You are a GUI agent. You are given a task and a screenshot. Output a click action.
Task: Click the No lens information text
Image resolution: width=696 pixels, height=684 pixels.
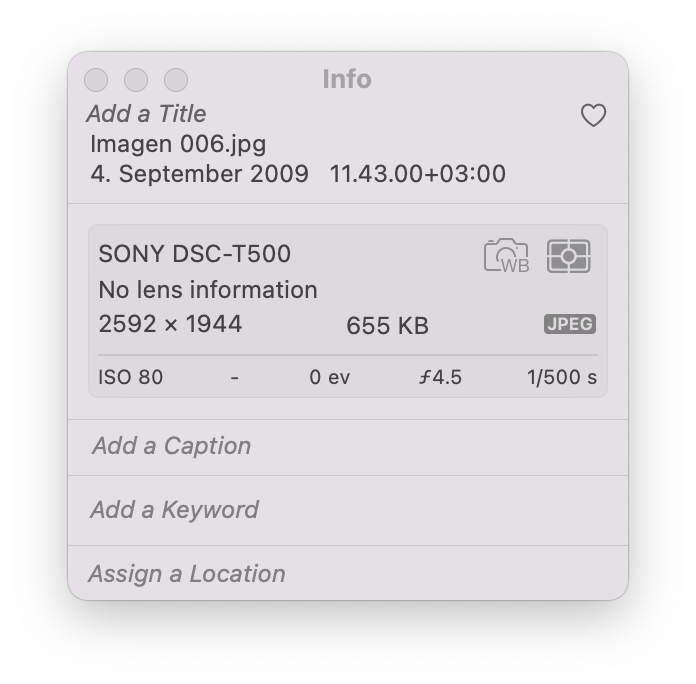pyautogui.click(x=207, y=290)
